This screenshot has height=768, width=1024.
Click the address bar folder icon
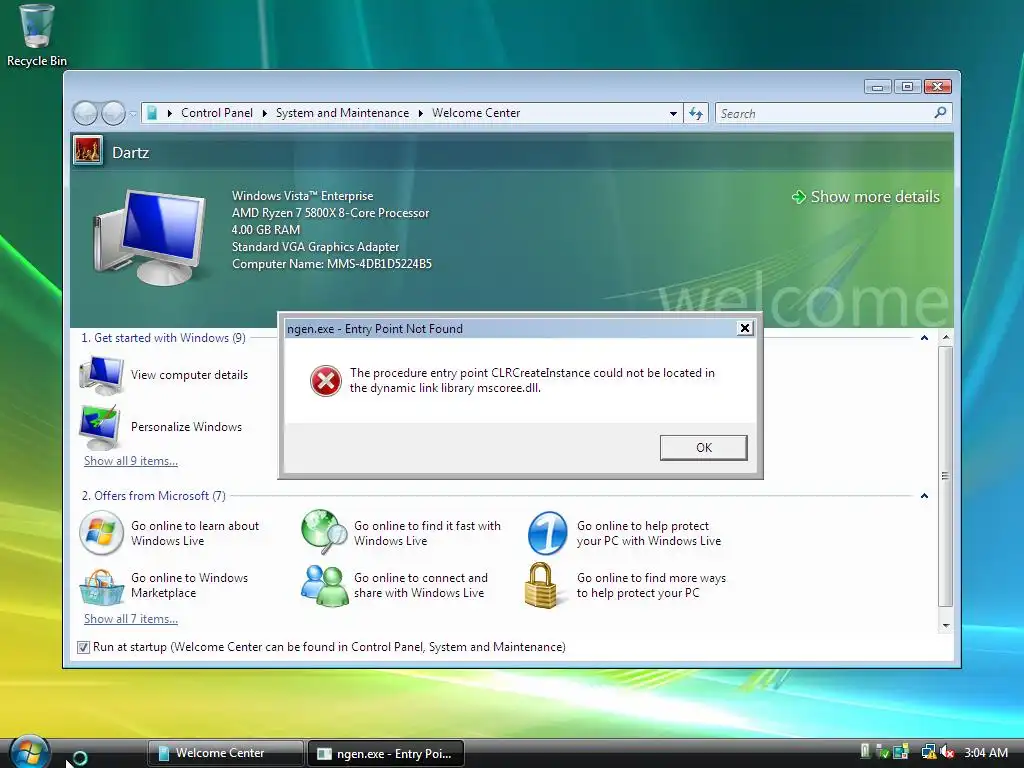click(152, 113)
